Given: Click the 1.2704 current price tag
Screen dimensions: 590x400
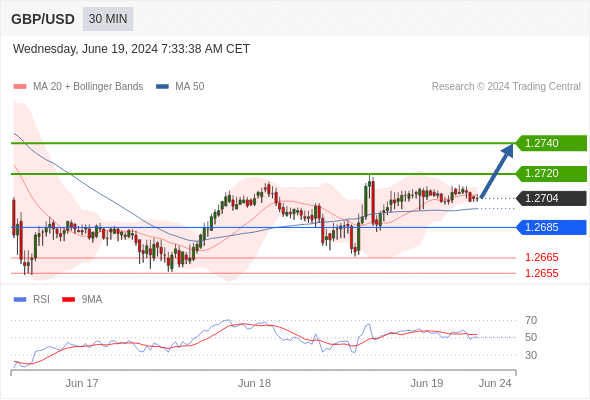Looking at the screenshot, I should click(x=551, y=198).
